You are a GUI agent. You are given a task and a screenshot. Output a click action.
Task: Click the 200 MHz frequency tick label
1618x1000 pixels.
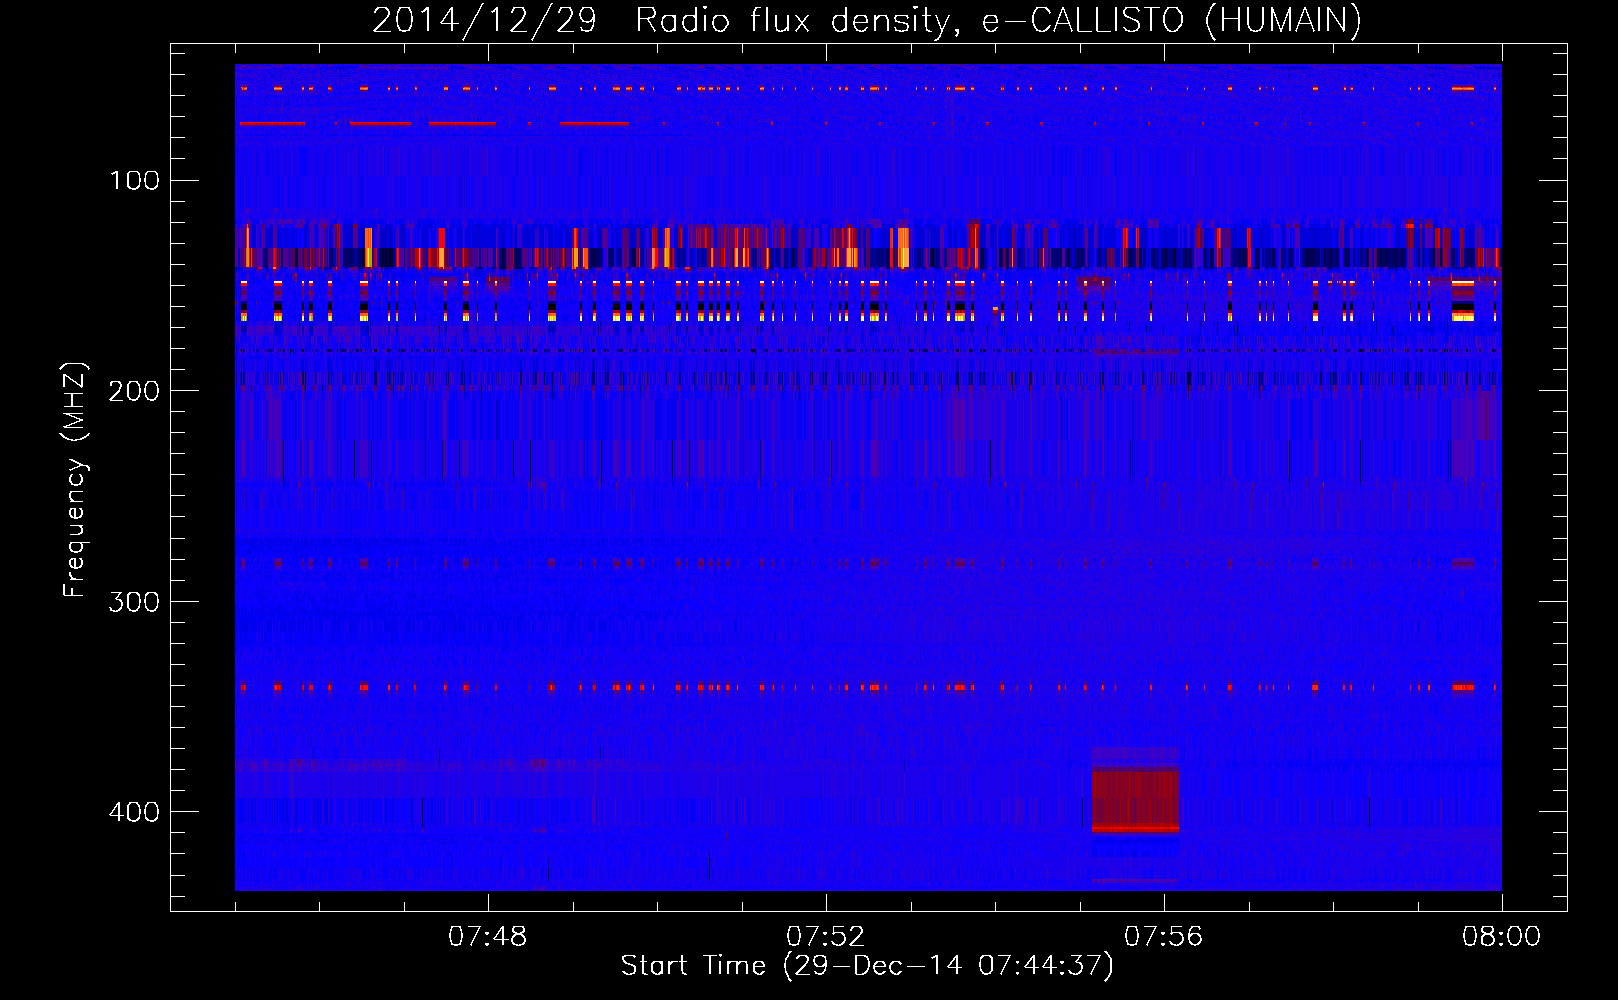point(134,391)
